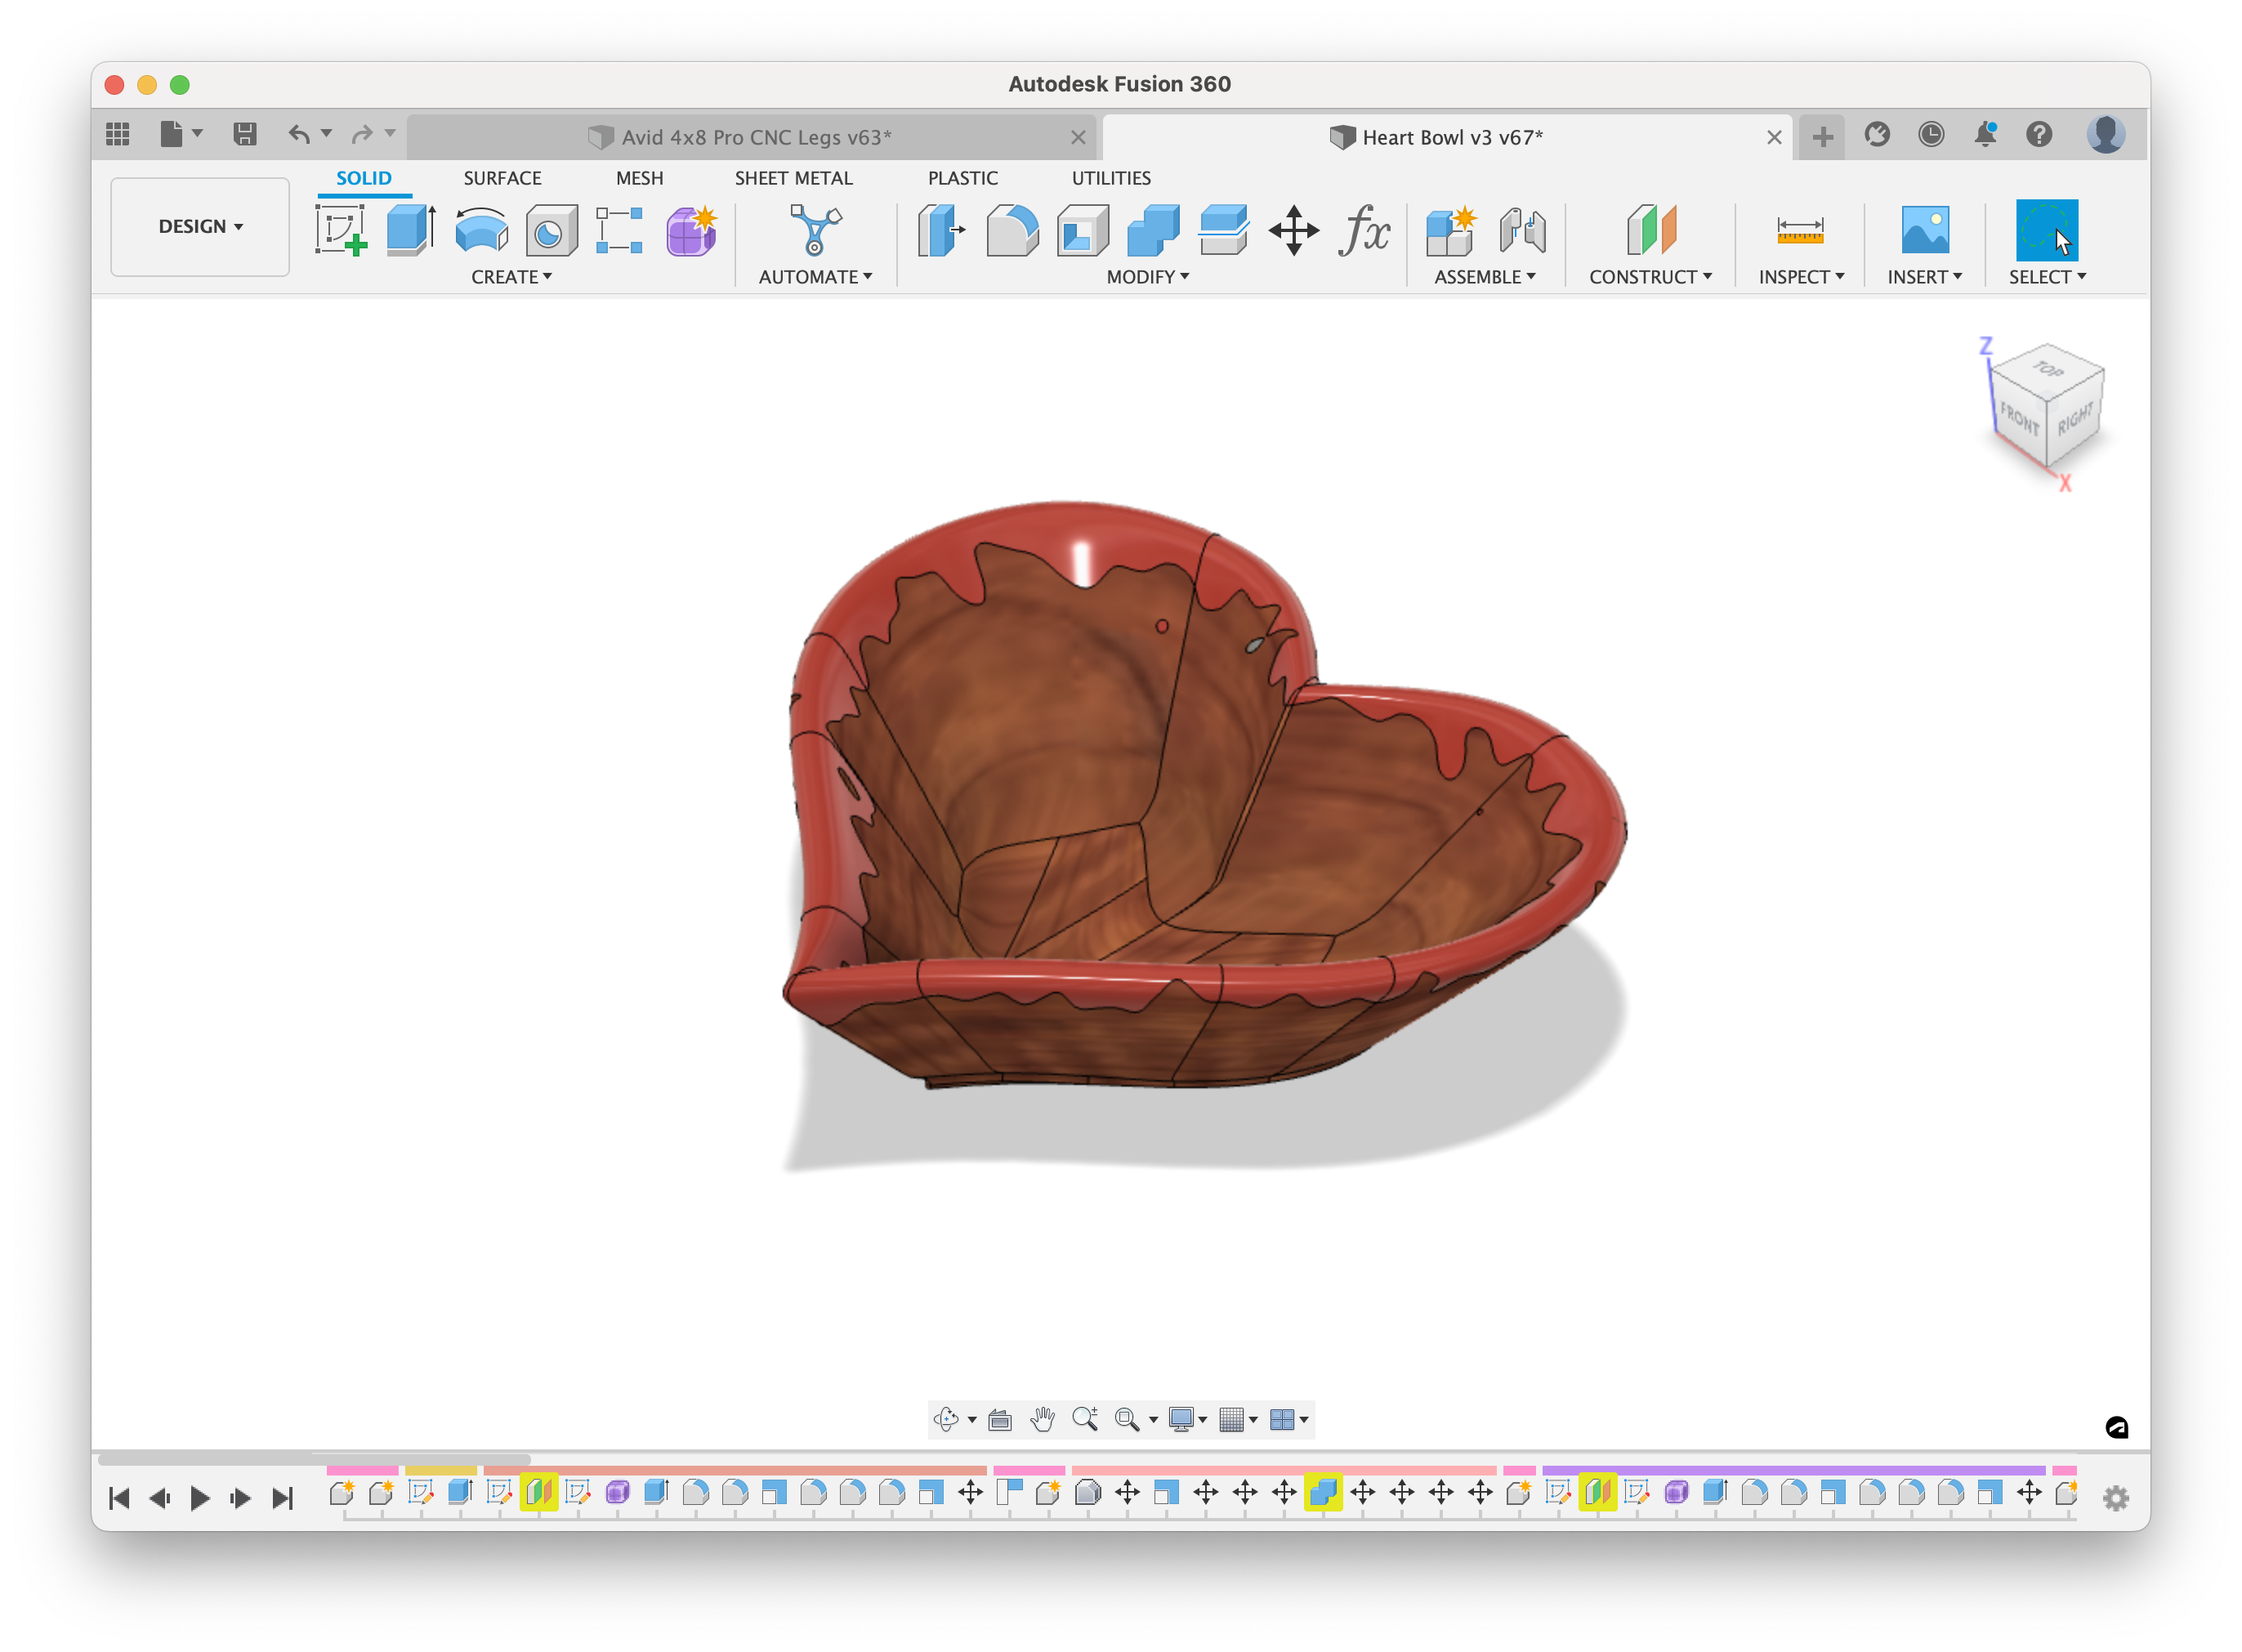Select the Pan hand tool
This screenshot has height=1652, width=2242.
pyautogui.click(x=1042, y=1419)
